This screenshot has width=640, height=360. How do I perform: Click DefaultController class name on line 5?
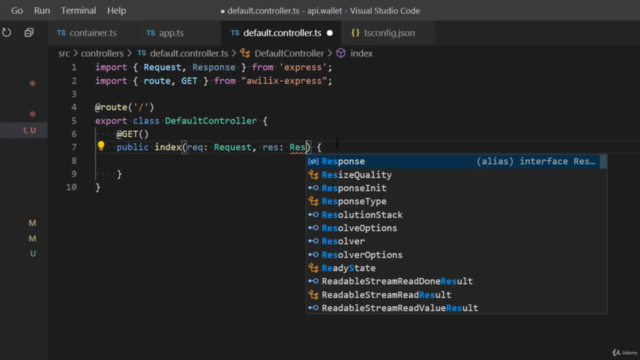tap(211, 121)
